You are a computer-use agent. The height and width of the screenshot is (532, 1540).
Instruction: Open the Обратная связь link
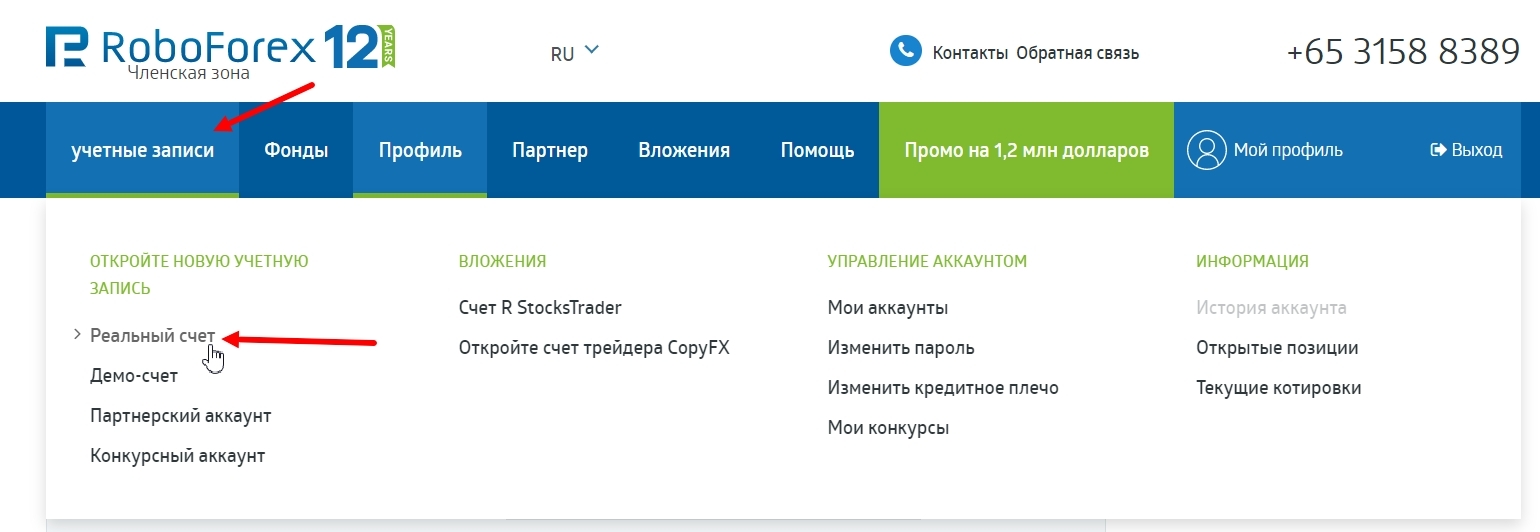tap(1078, 53)
